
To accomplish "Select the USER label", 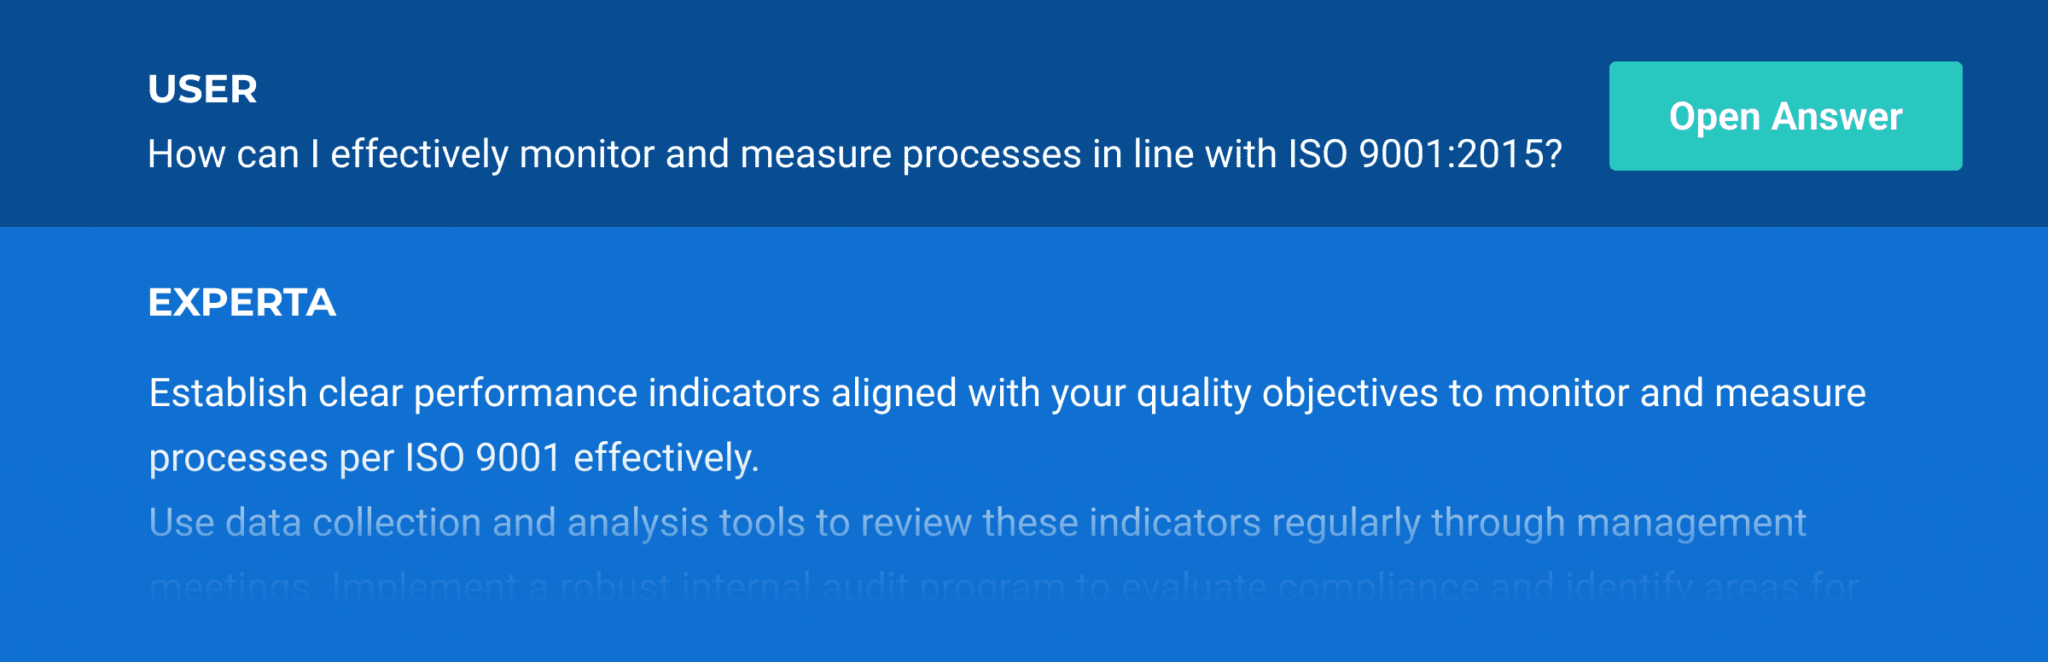I will pyautogui.click(x=201, y=88).
